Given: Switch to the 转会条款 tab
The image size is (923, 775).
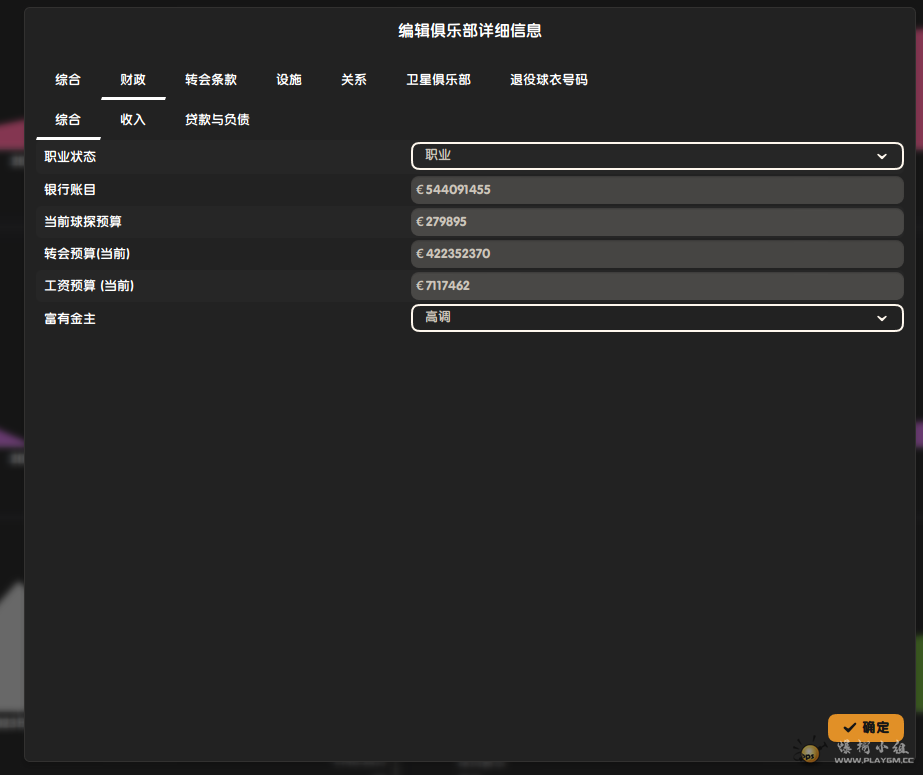Looking at the screenshot, I should [211, 80].
